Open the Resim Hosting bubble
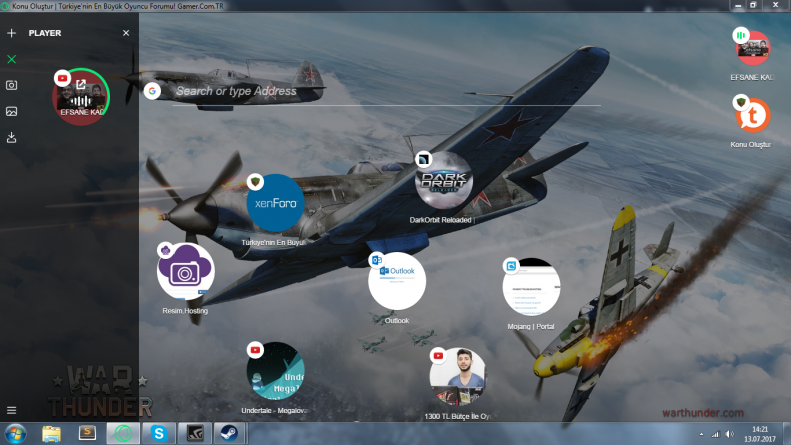Viewport: 791px width, 445px height. click(x=186, y=271)
